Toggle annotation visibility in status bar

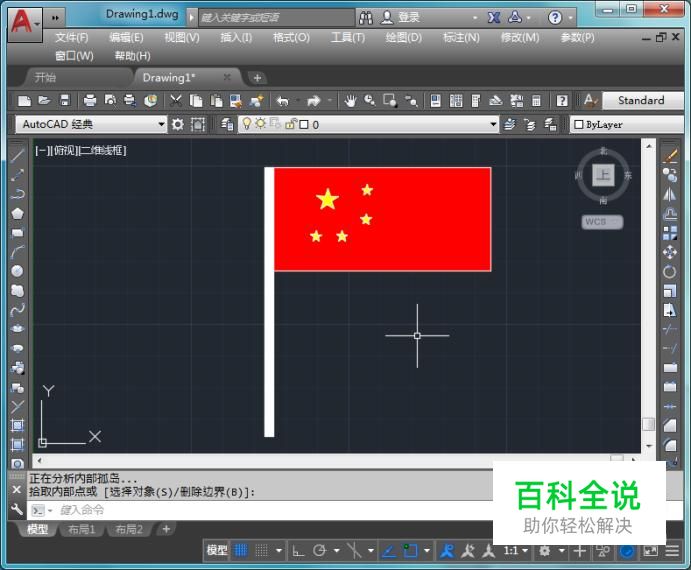tap(447, 550)
